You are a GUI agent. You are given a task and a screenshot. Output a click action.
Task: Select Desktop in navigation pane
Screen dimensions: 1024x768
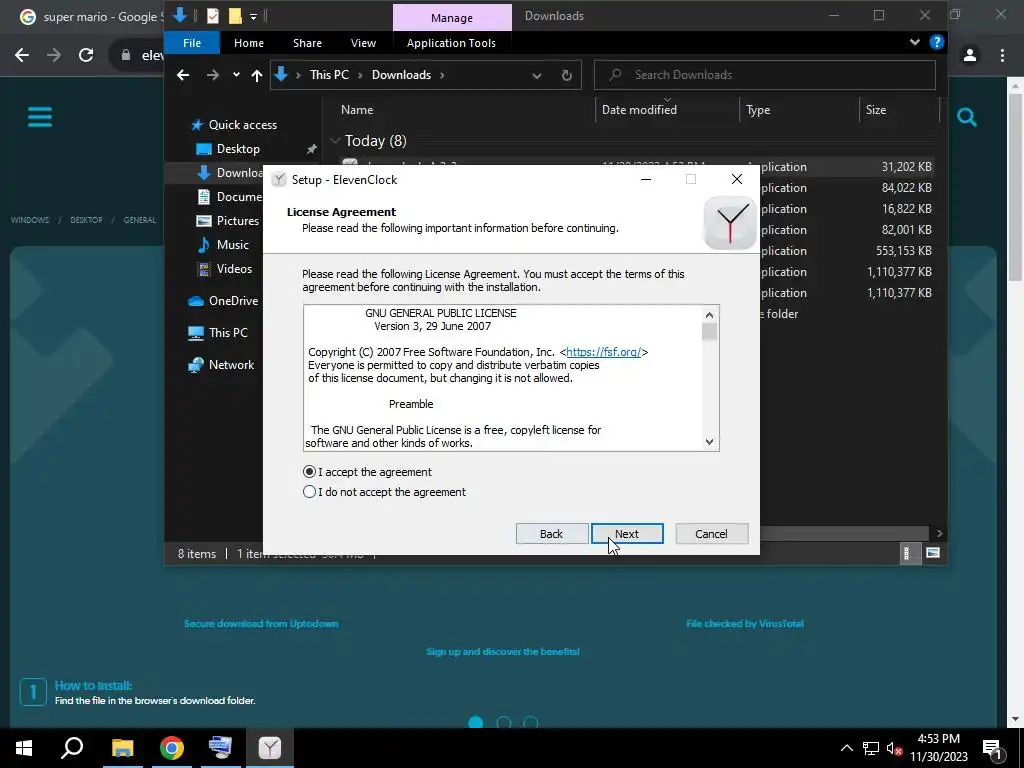(x=228, y=149)
